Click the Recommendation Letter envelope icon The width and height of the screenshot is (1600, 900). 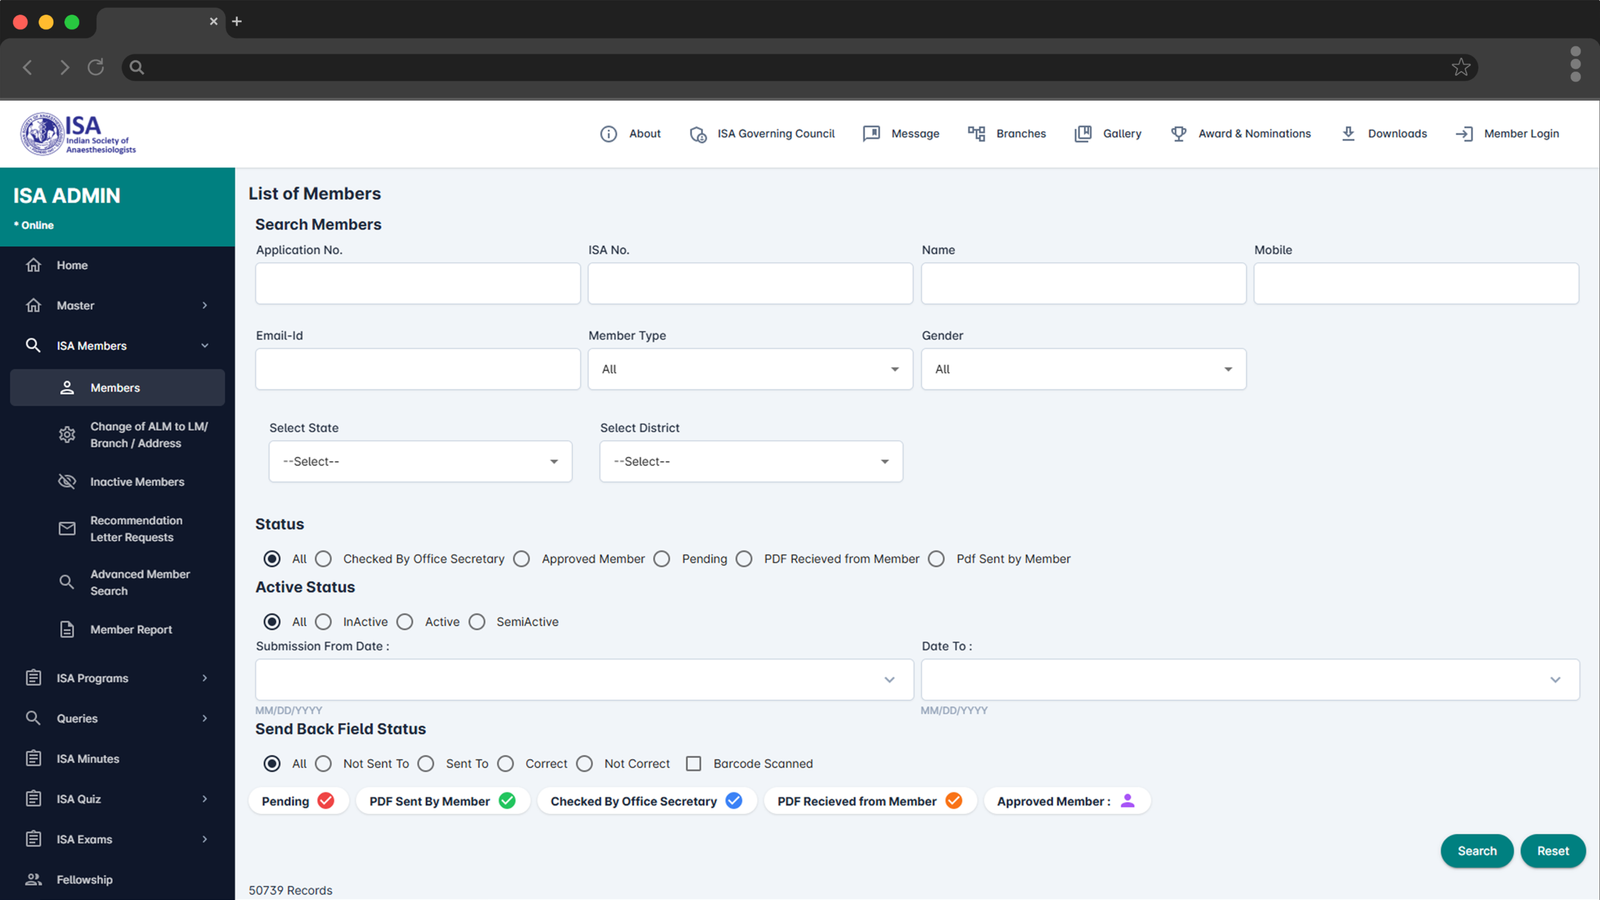point(67,529)
